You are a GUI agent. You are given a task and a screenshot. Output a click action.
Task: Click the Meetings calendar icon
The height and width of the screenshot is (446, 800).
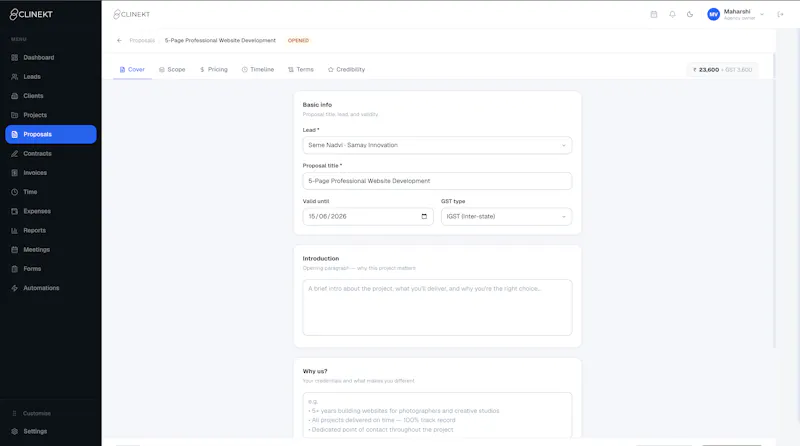point(14,250)
